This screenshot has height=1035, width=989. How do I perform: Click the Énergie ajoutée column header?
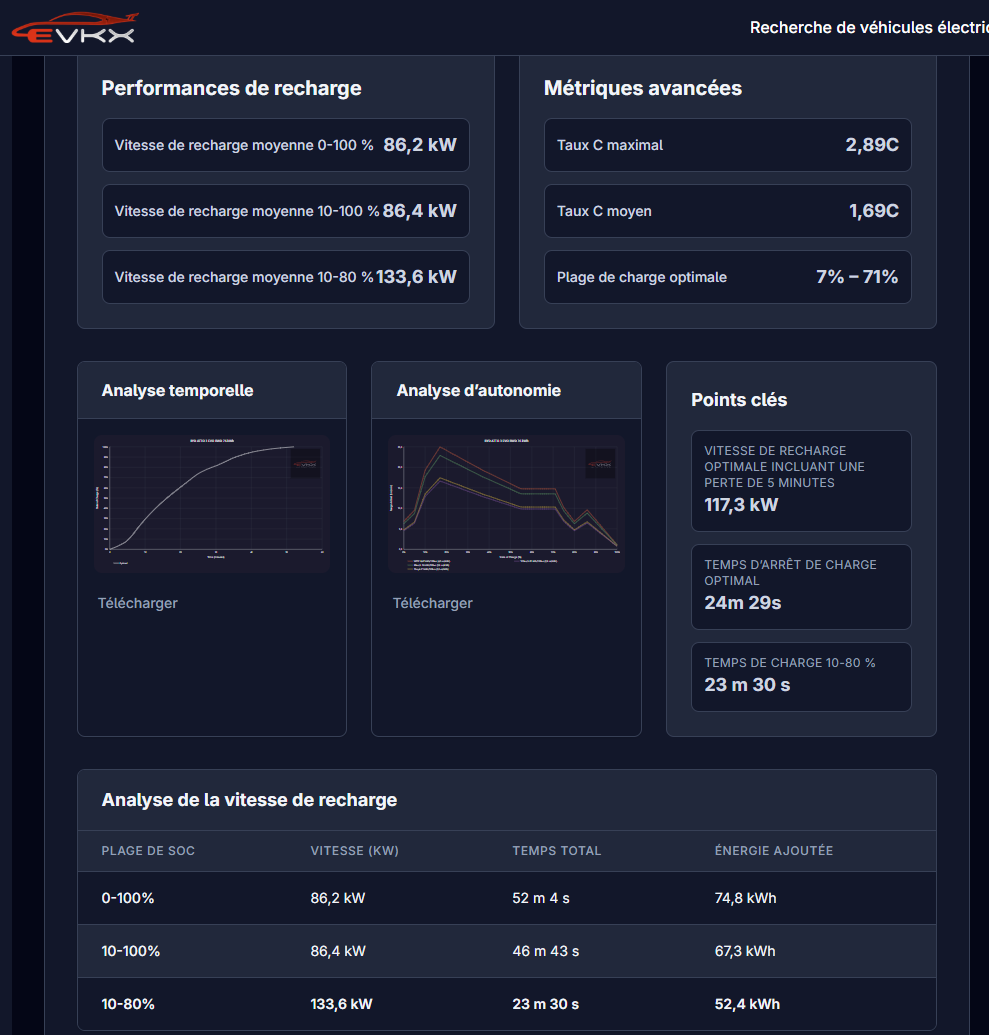[x=773, y=851]
